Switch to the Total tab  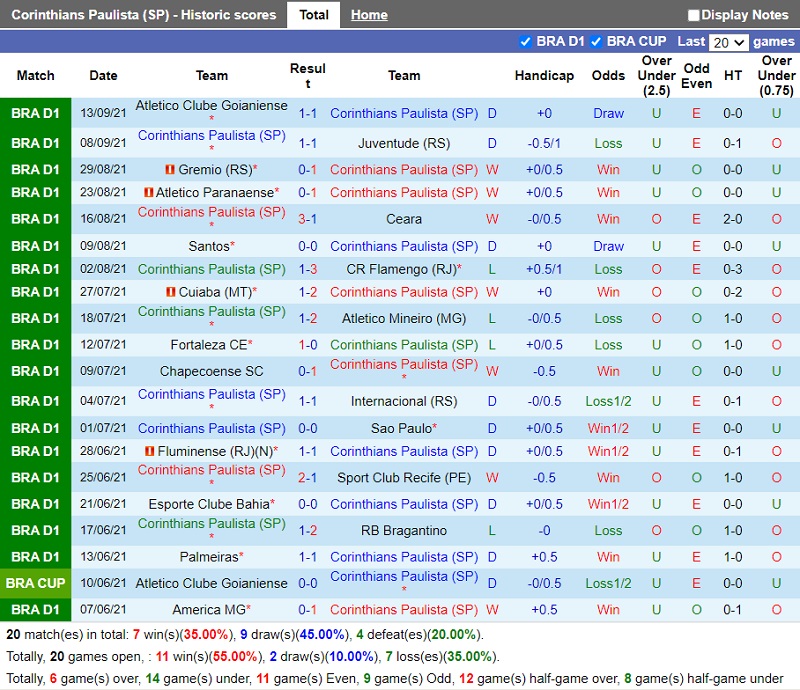[x=314, y=15]
